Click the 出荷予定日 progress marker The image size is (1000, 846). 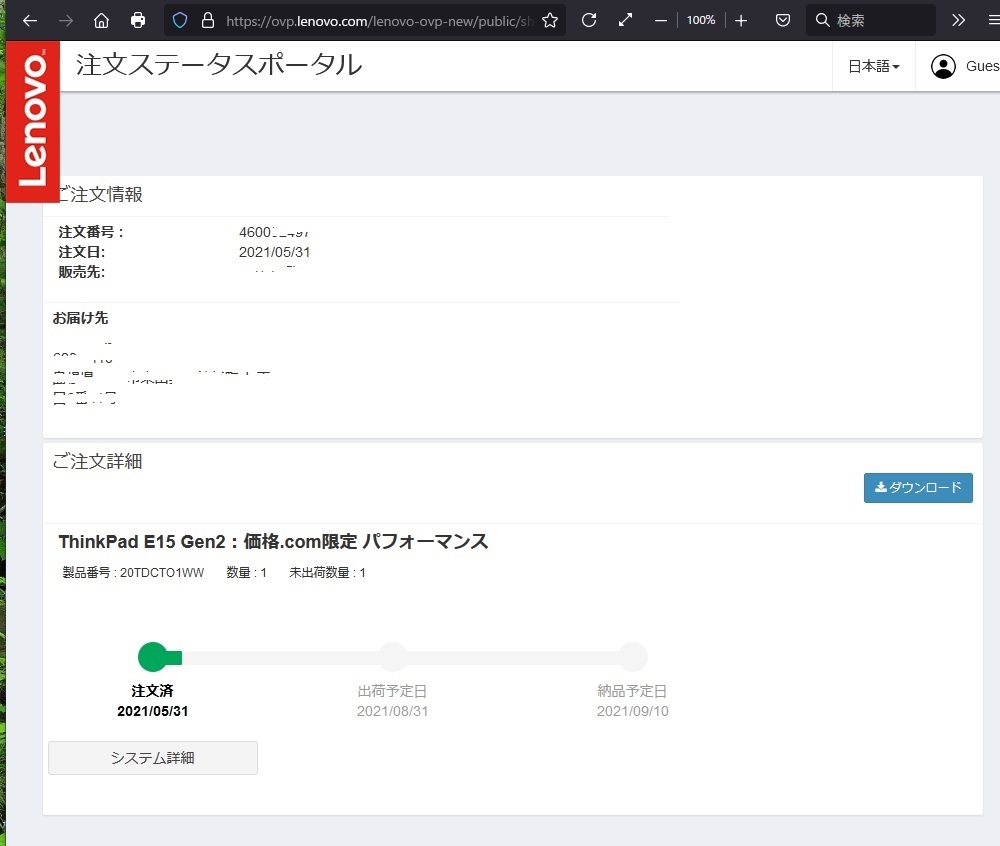(393, 657)
